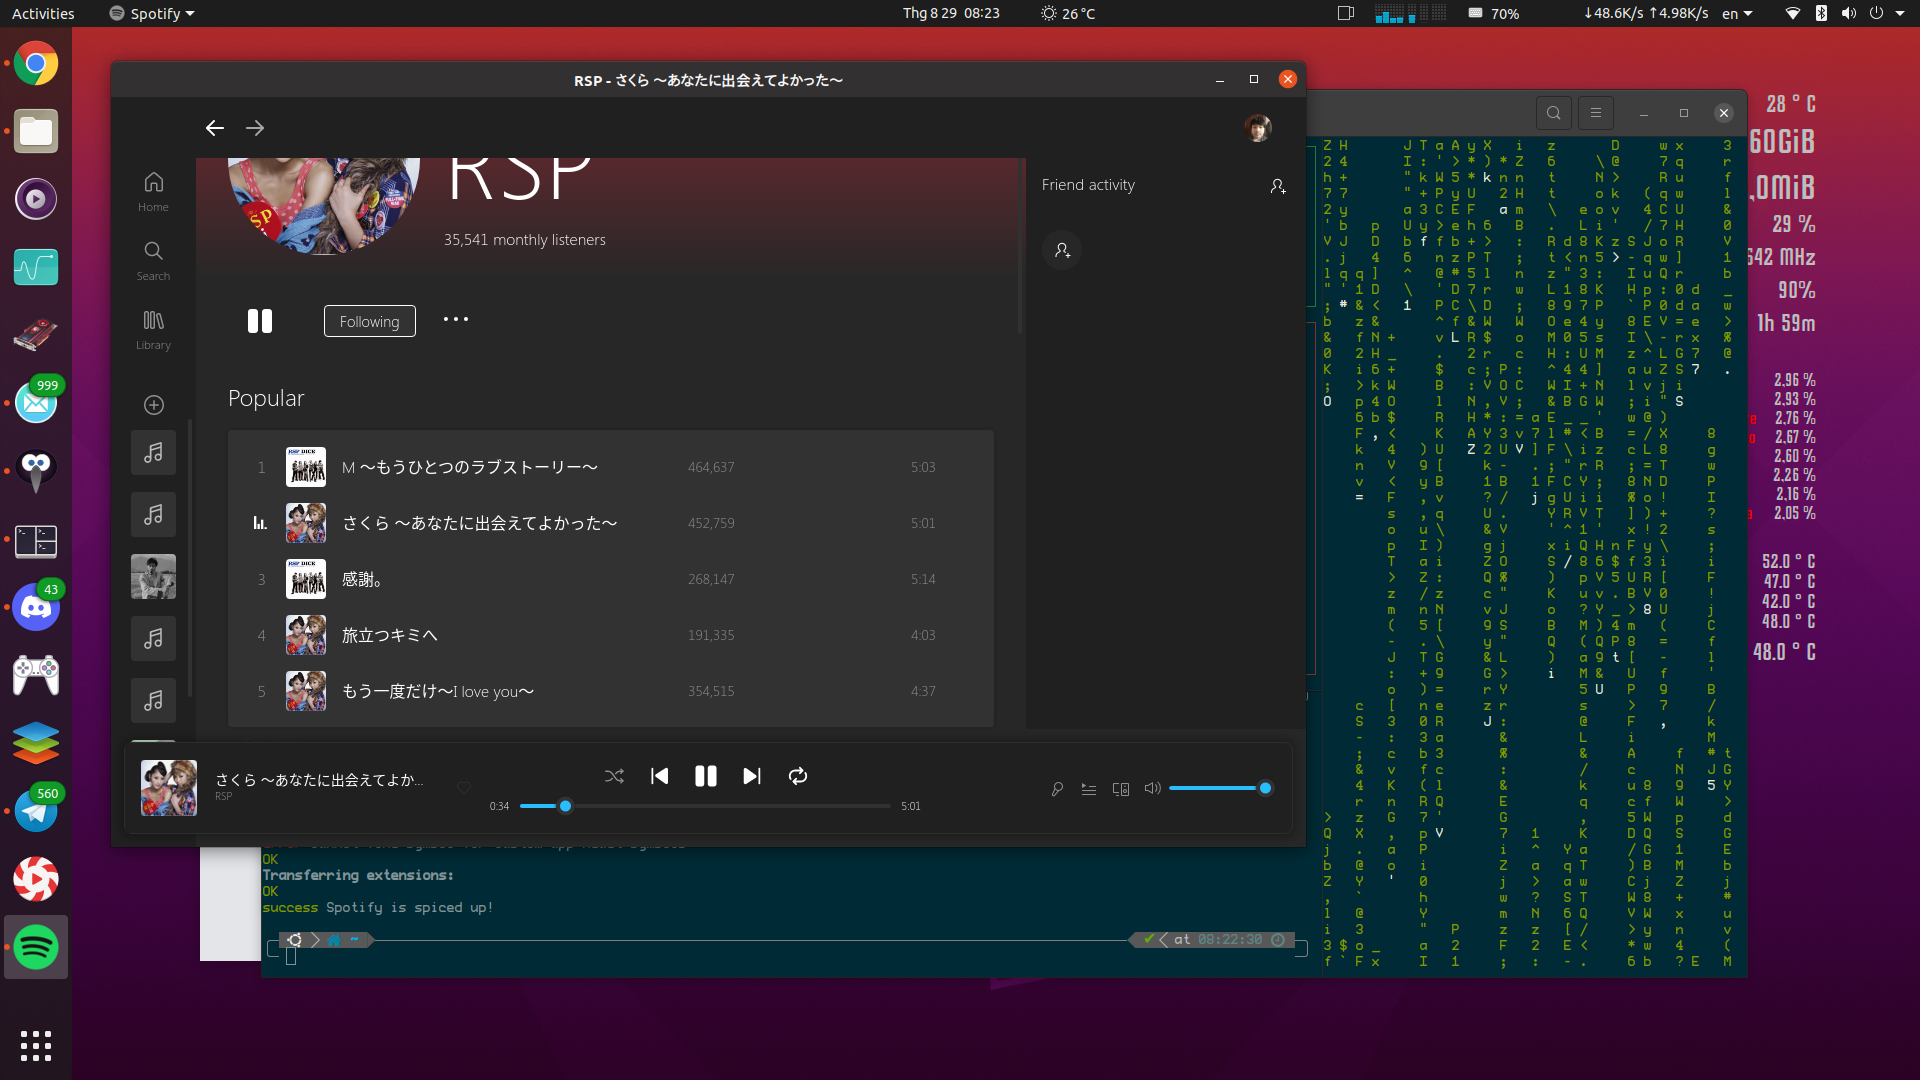This screenshot has height=1080, width=1920.
Task: Select track "M ～もうひとつのラブストーリー～"
Action: pos(611,467)
